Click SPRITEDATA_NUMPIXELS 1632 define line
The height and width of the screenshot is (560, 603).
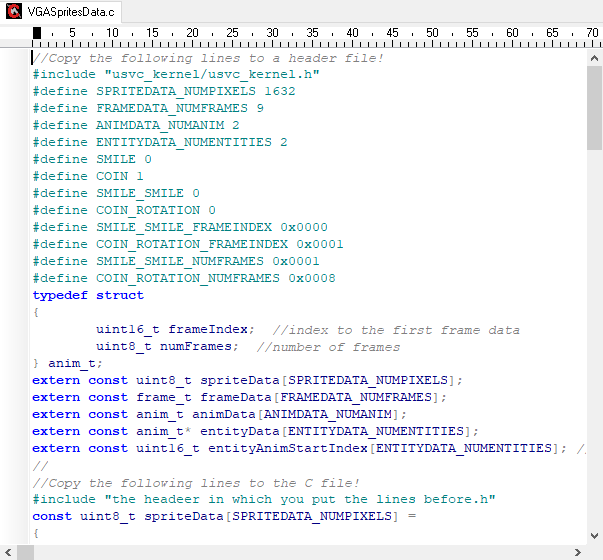(x=164, y=91)
